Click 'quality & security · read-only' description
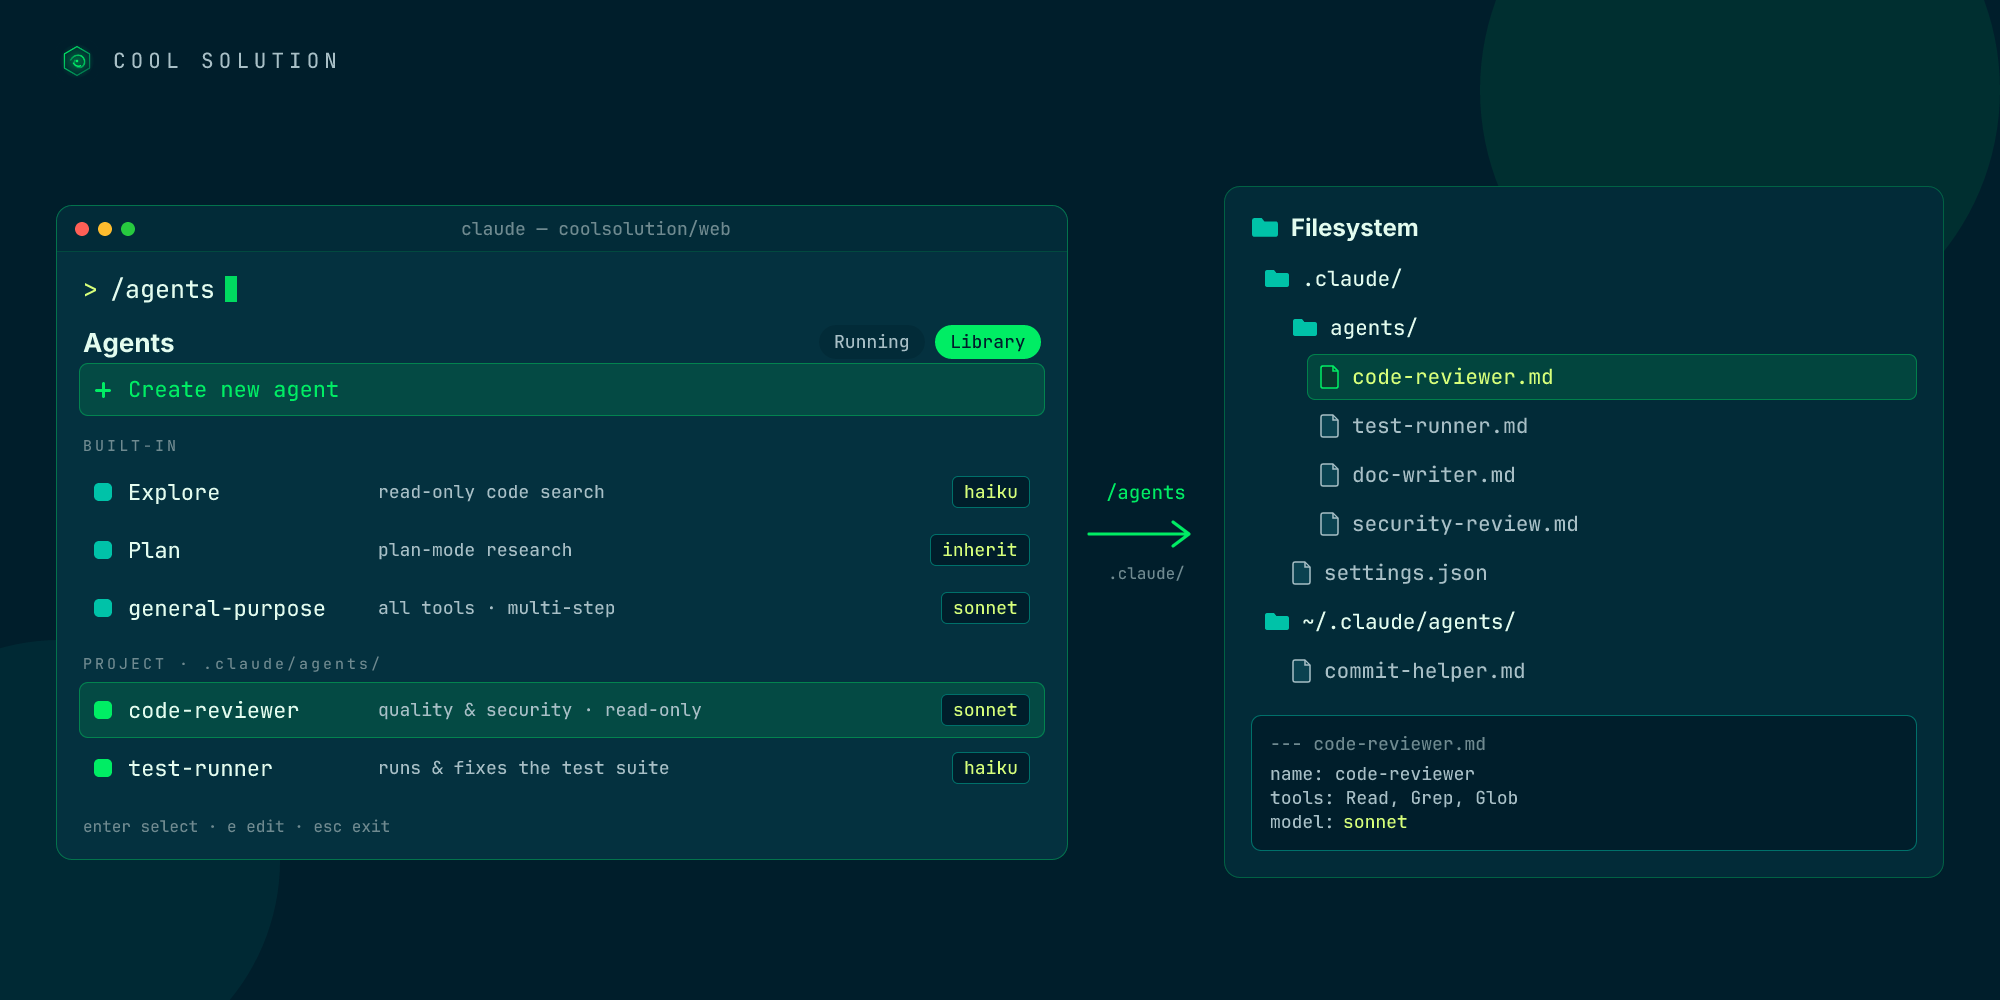This screenshot has width=2000, height=1000. (x=540, y=710)
